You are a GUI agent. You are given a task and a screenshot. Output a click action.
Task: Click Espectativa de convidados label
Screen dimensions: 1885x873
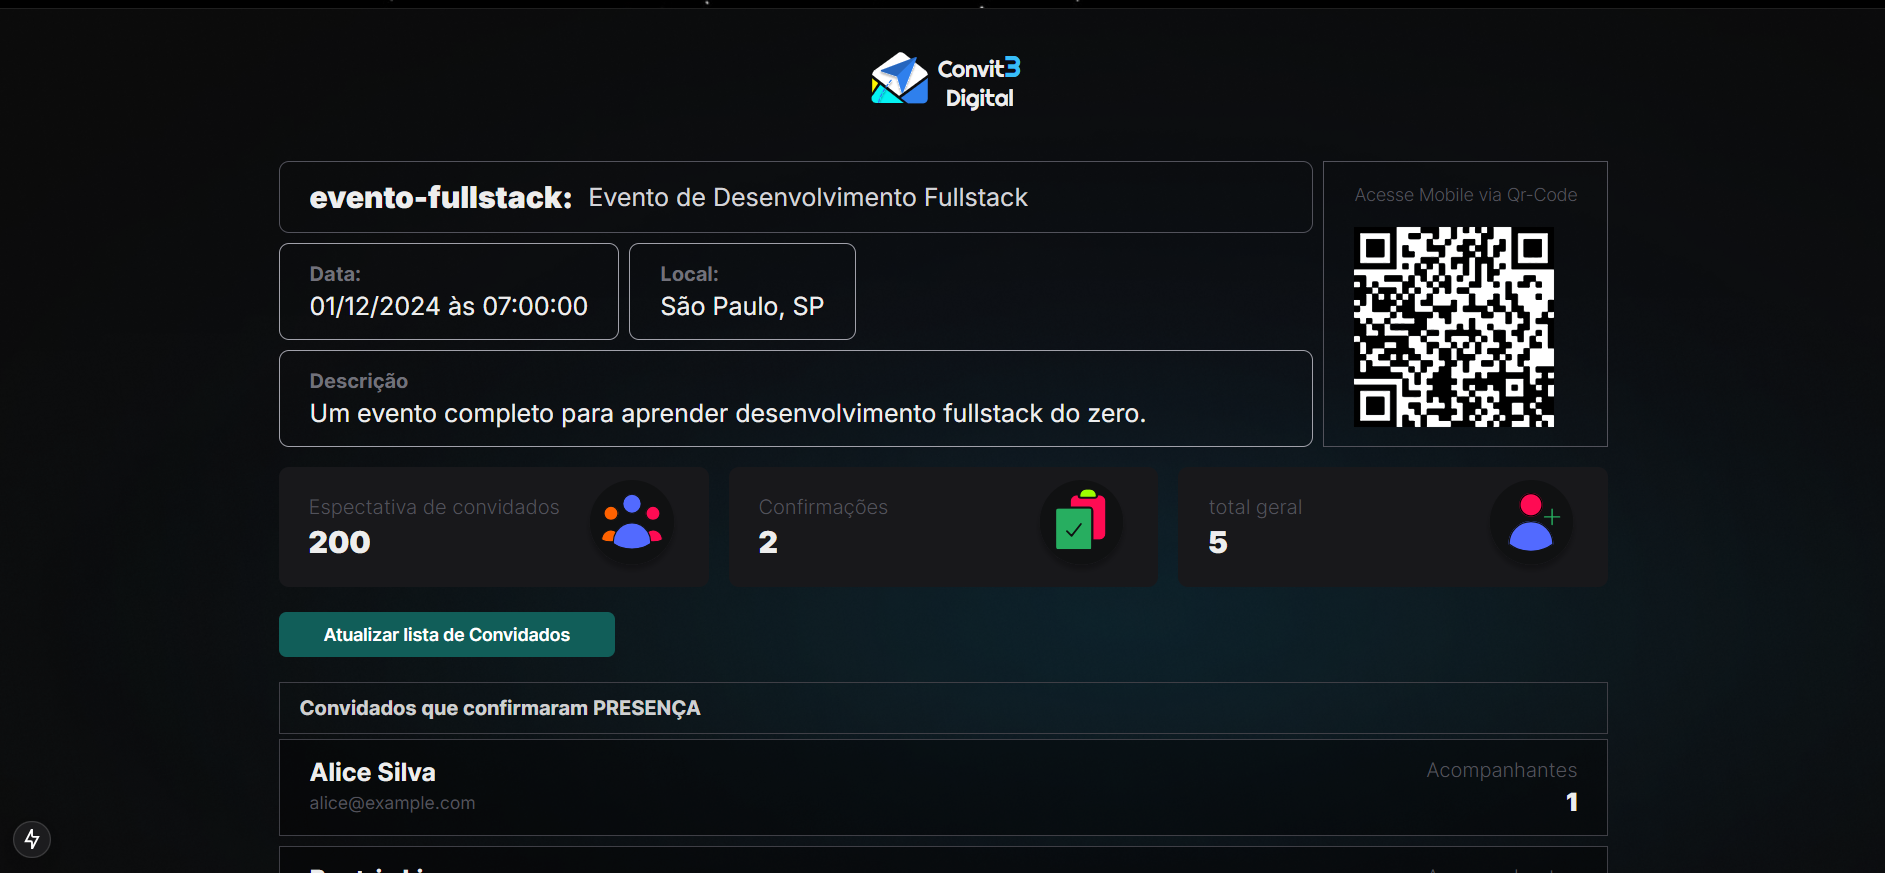tap(434, 507)
